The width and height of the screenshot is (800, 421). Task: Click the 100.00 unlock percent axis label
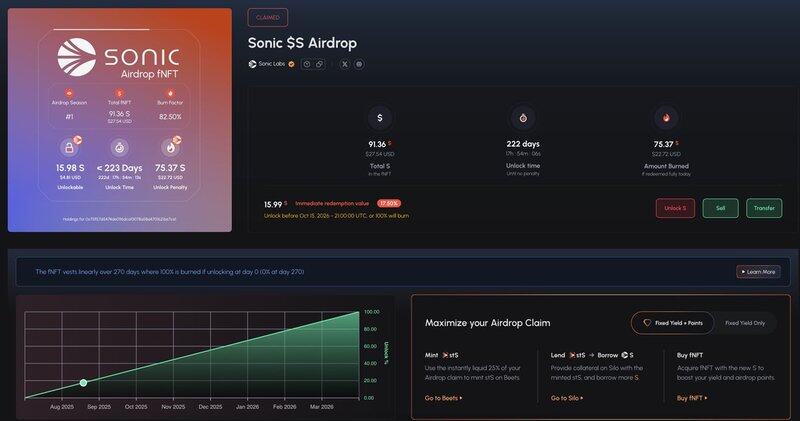(371, 312)
